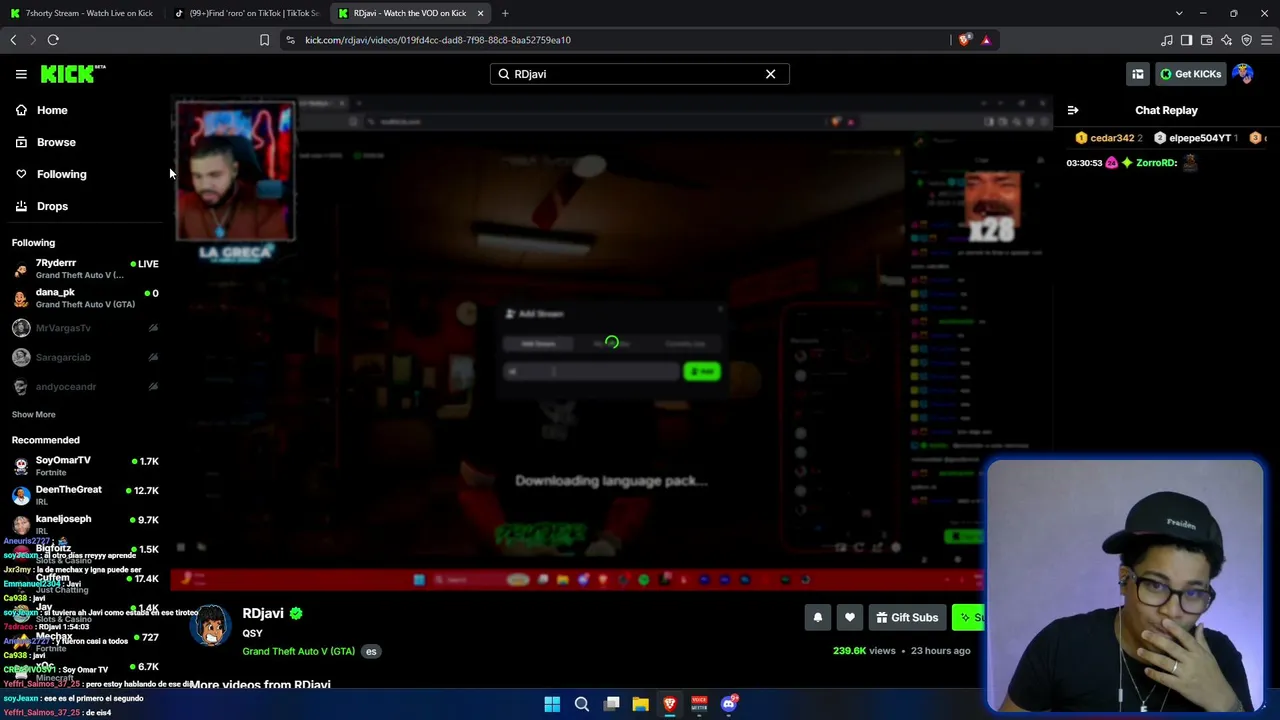Screen dimensions: 1280x720
Task: Open the Leo AI sparkle icon
Action: point(1227,40)
